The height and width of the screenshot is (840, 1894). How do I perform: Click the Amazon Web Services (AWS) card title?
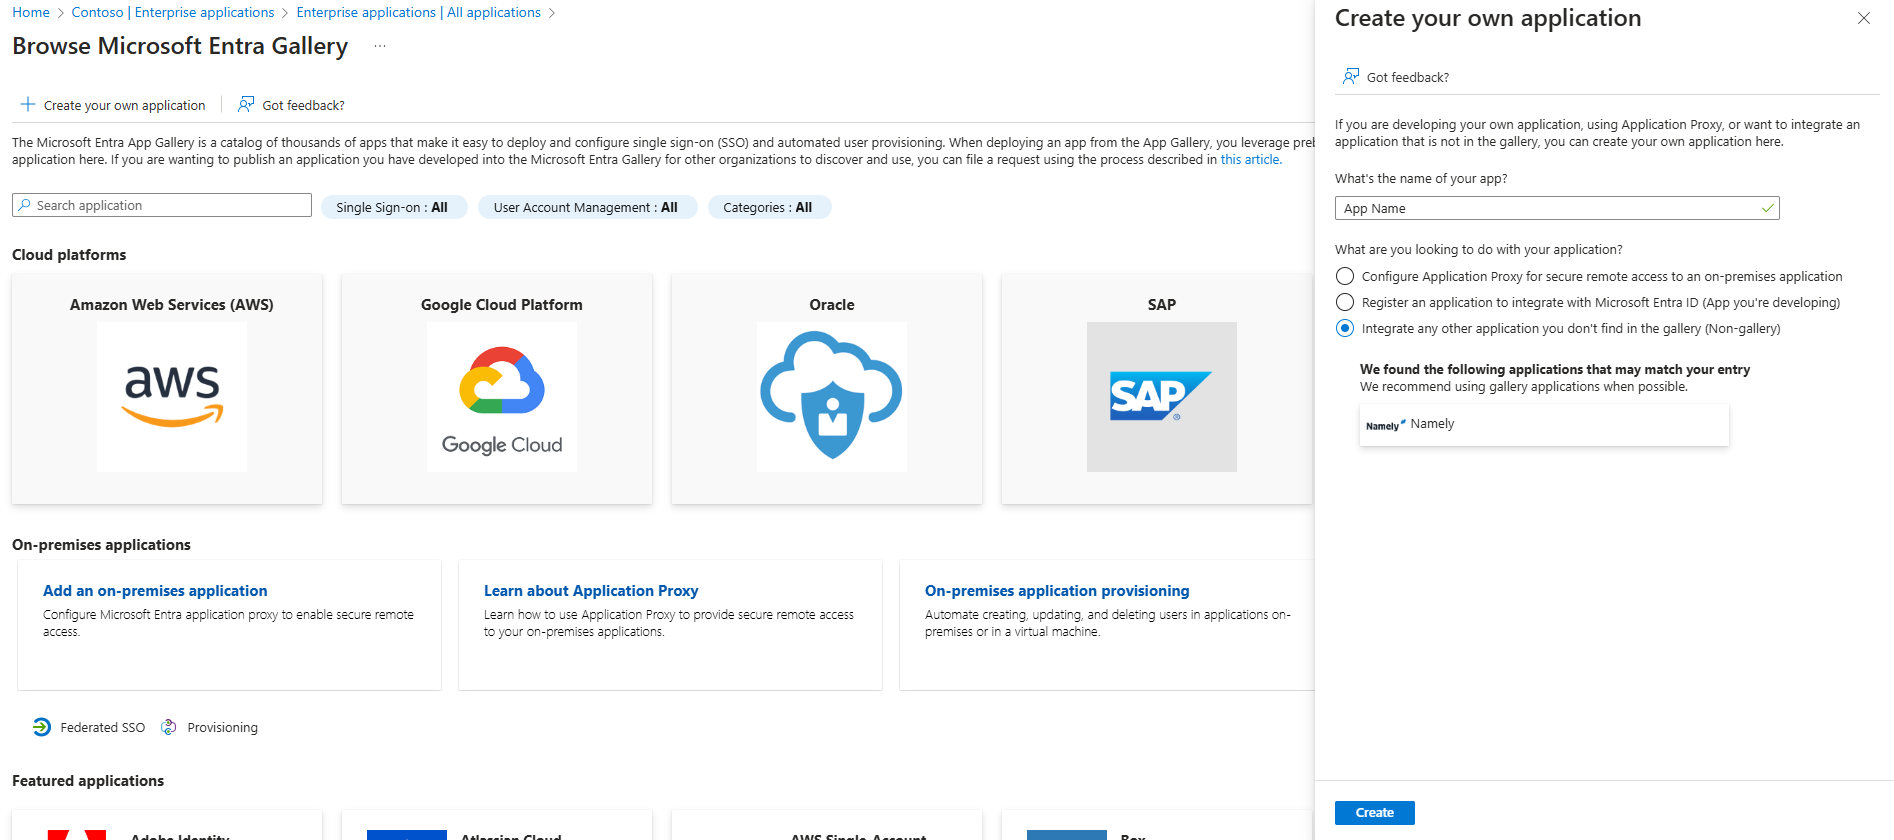pyautogui.click(x=172, y=305)
